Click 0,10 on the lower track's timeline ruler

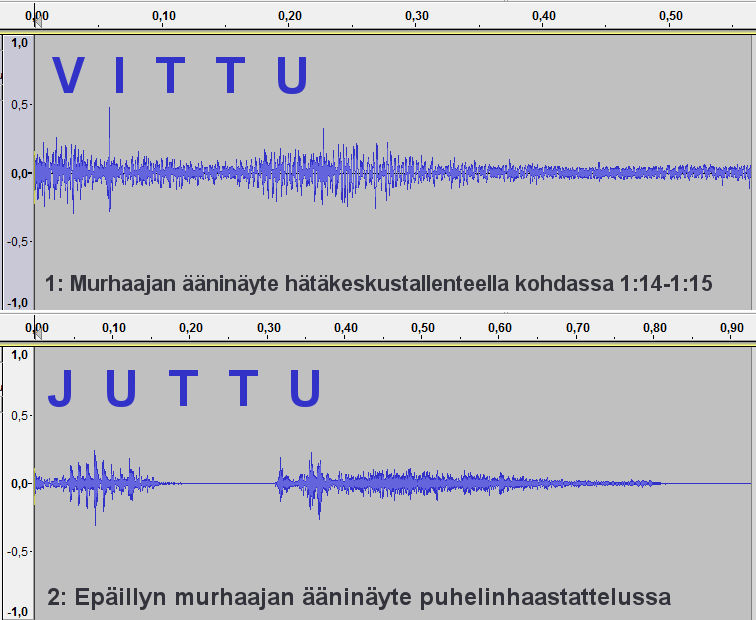pyautogui.click(x=114, y=328)
